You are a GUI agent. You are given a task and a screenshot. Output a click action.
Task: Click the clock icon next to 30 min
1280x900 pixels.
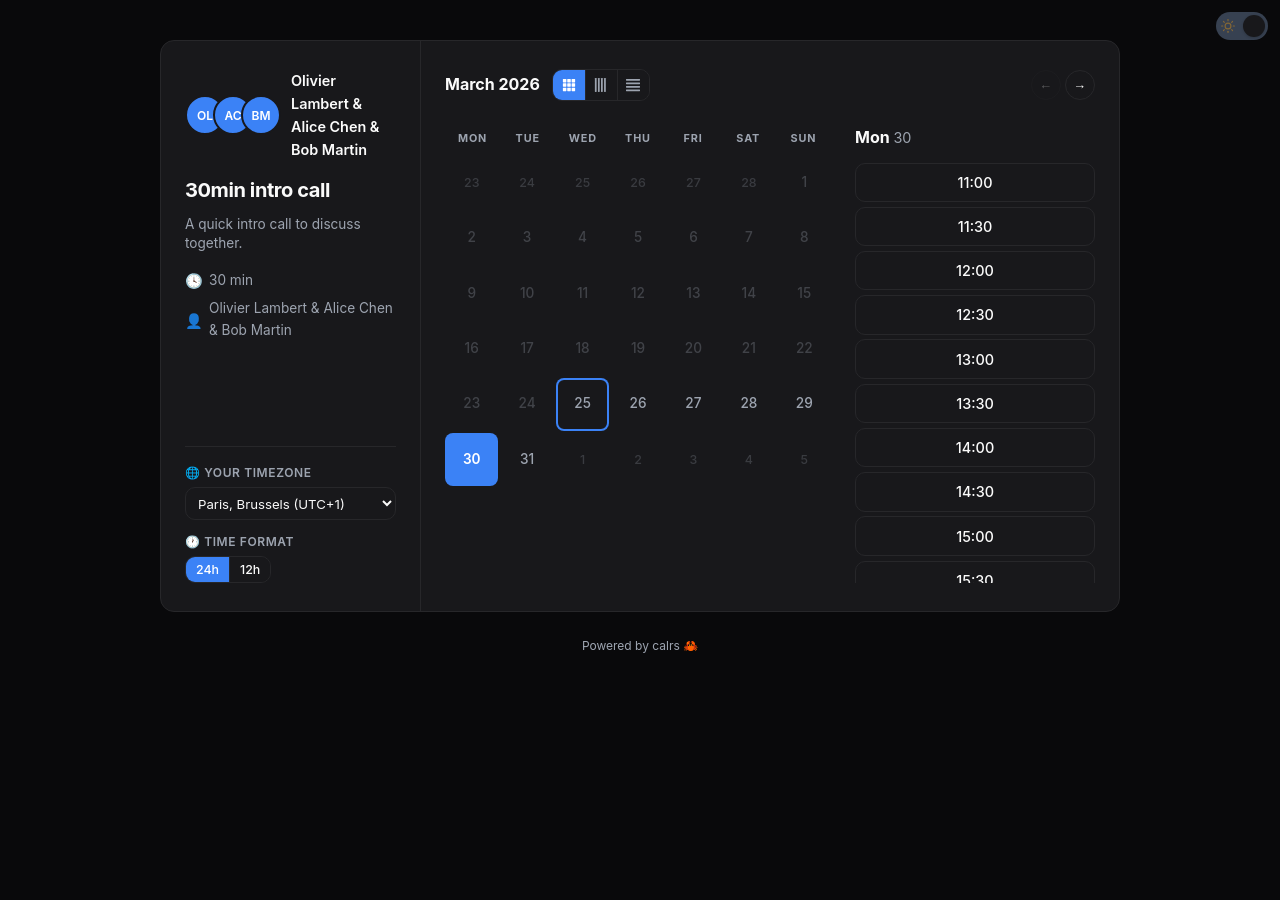[x=193, y=280]
